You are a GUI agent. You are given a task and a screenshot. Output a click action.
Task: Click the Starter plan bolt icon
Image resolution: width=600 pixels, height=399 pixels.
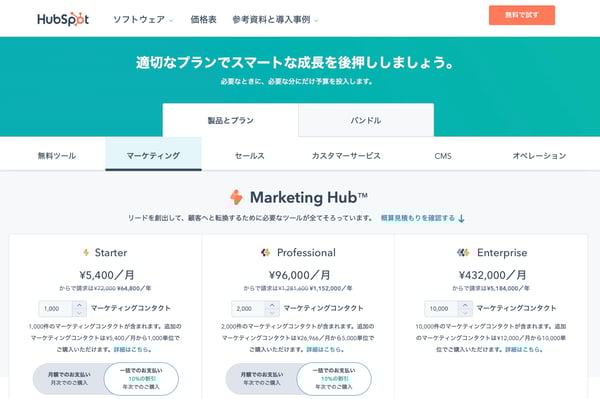pos(86,252)
